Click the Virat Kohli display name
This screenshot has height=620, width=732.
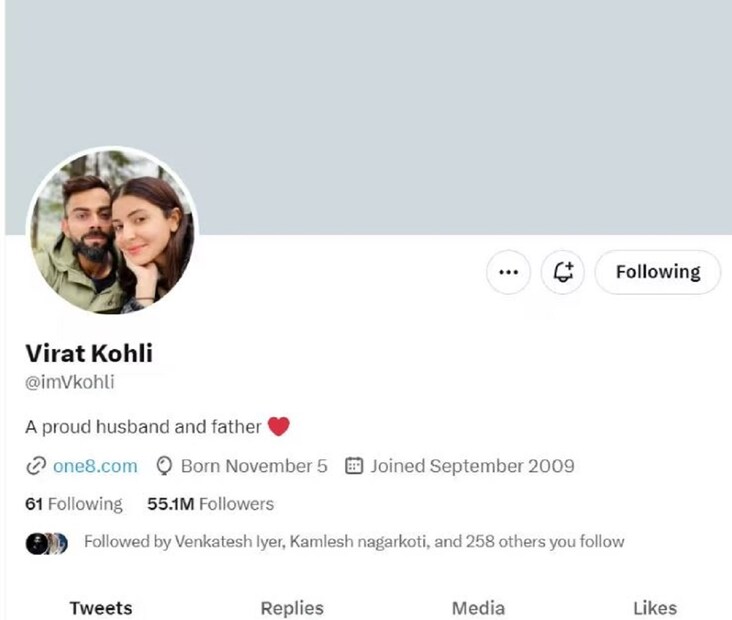tap(88, 353)
